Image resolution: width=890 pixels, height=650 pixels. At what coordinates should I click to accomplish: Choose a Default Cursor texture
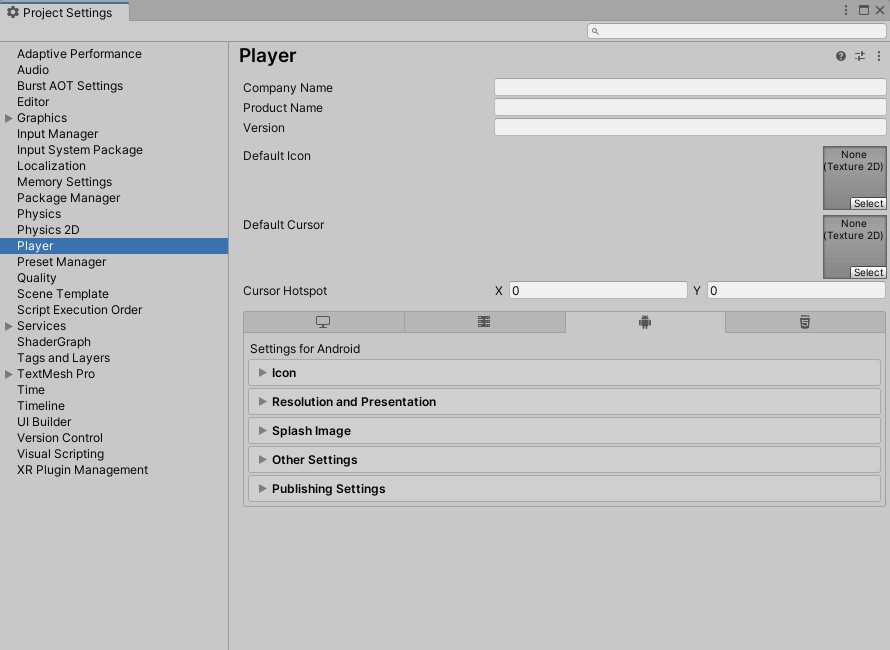(x=867, y=272)
